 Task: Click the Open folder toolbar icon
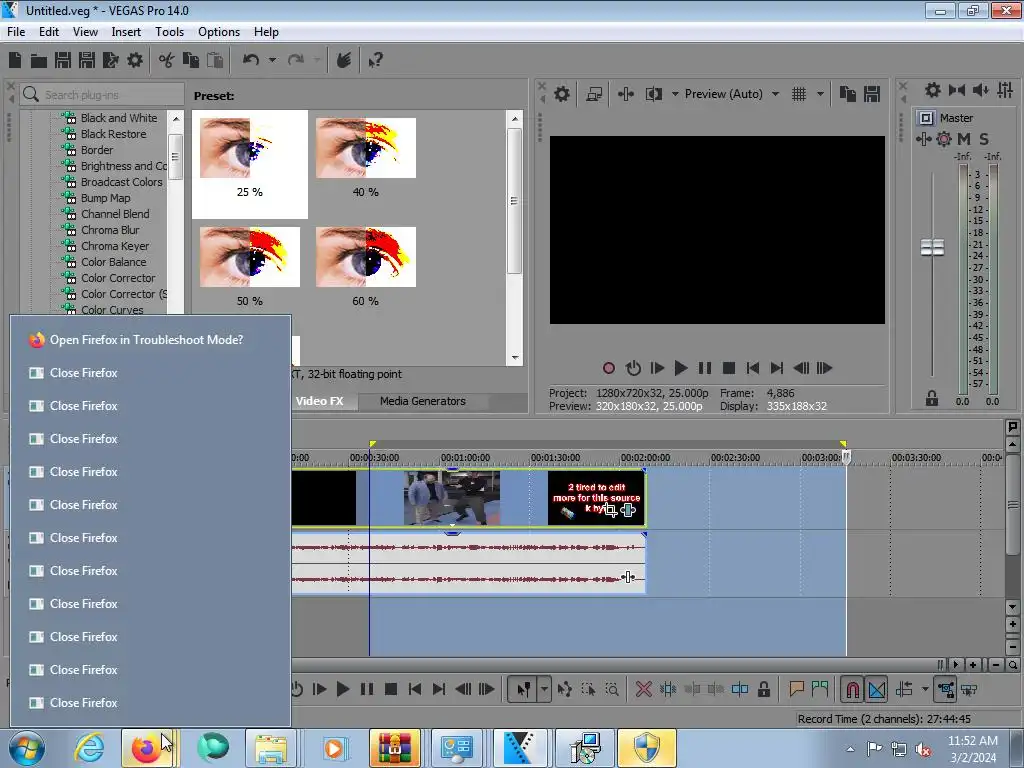point(39,61)
